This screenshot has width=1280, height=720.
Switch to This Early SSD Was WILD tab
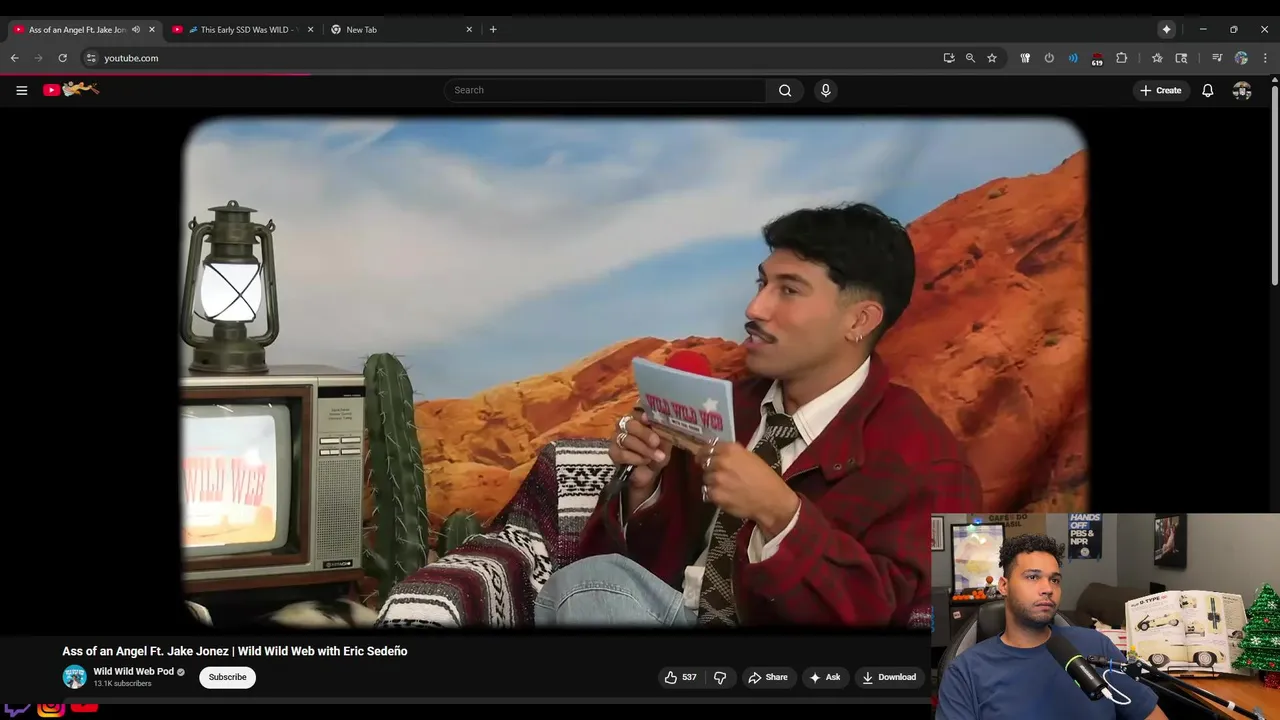click(241, 29)
